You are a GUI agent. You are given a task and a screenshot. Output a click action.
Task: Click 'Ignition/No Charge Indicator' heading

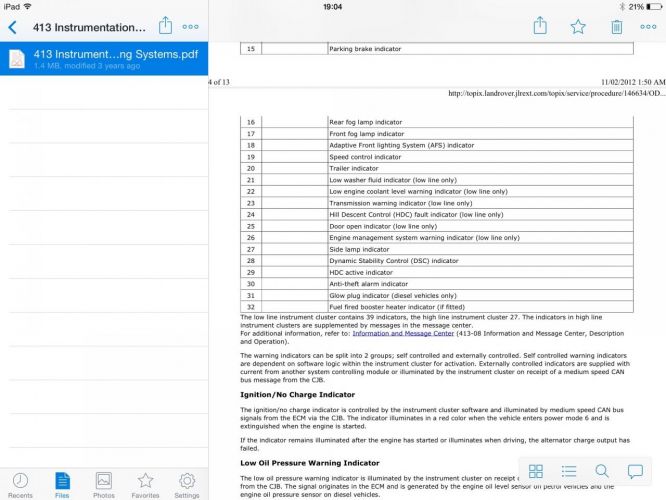click(297, 395)
